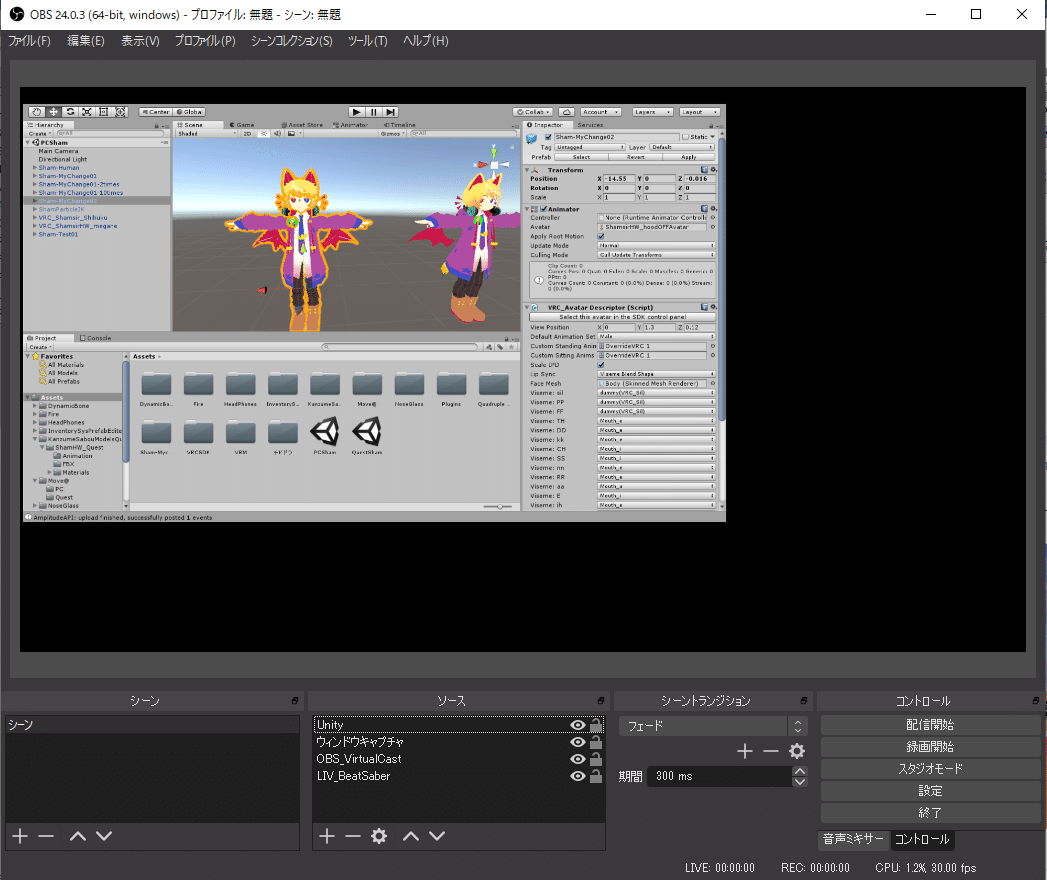Open the Account dropdown in the Unity toolbar

[x=600, y=112]
